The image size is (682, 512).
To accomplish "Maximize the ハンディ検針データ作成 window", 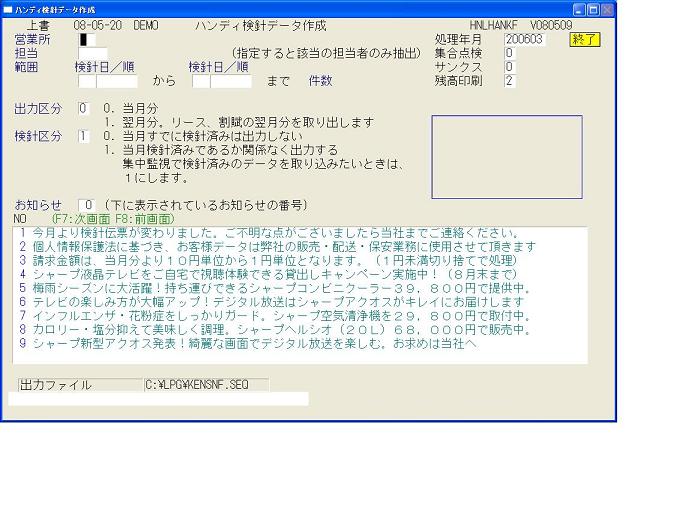I will (592, 10).
